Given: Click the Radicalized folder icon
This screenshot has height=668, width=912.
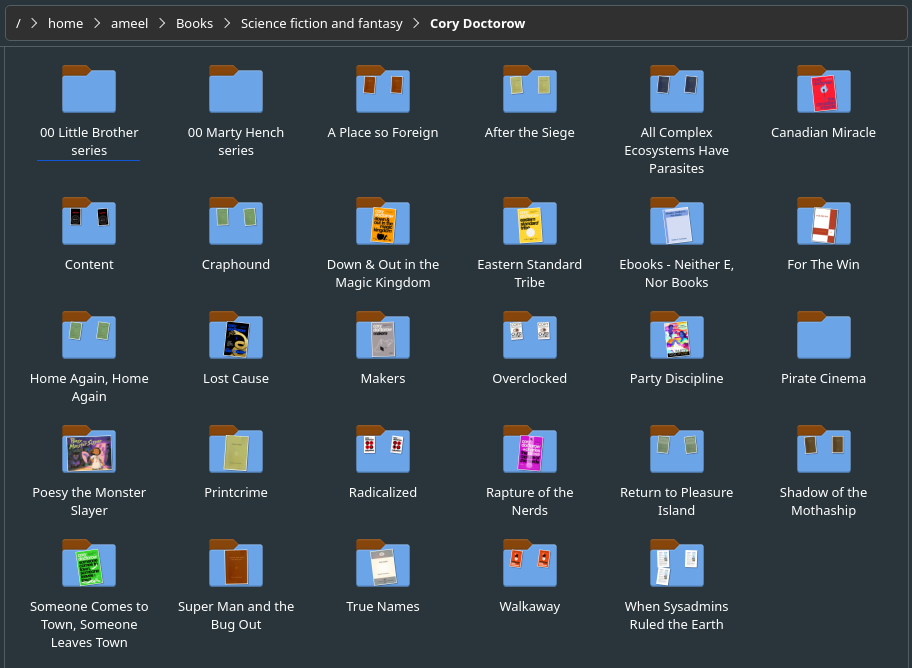Looking at the screenshot, I should point(383,449).
